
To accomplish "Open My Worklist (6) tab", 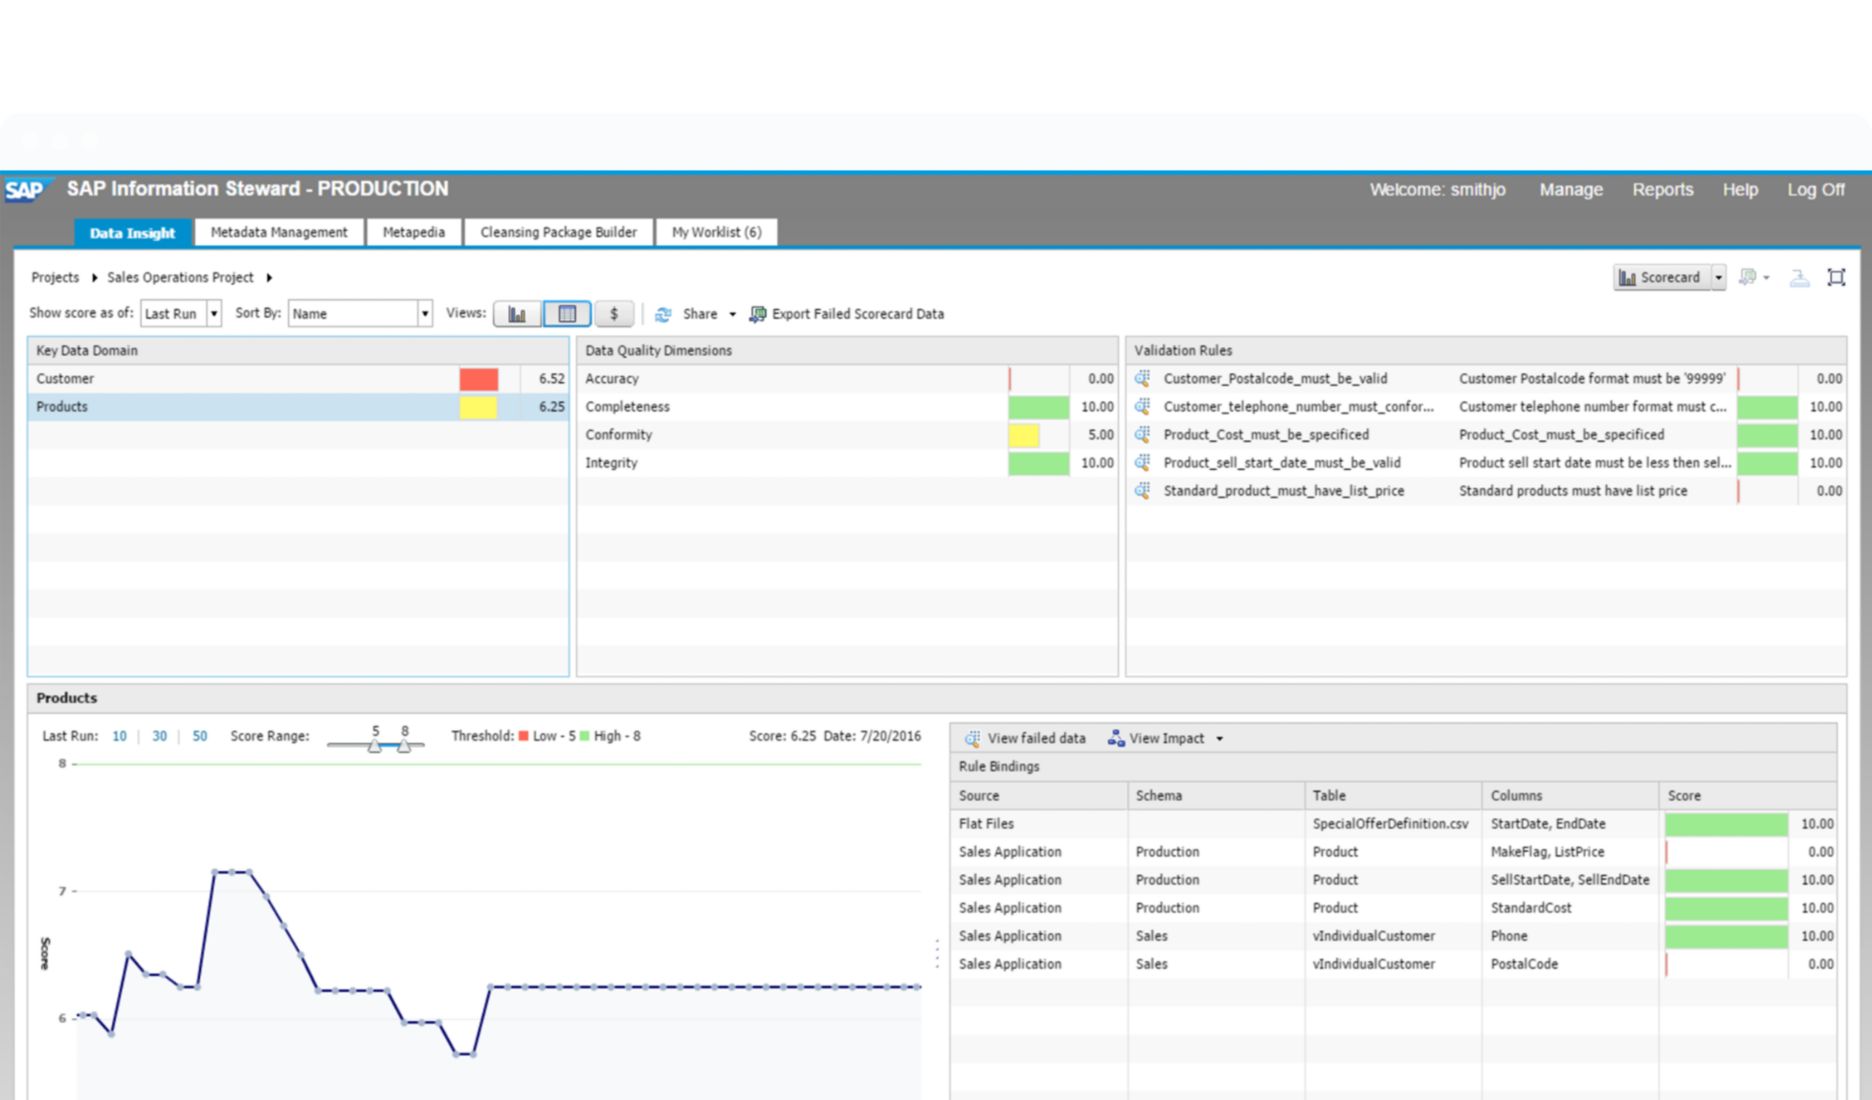I will pos(716,231).
